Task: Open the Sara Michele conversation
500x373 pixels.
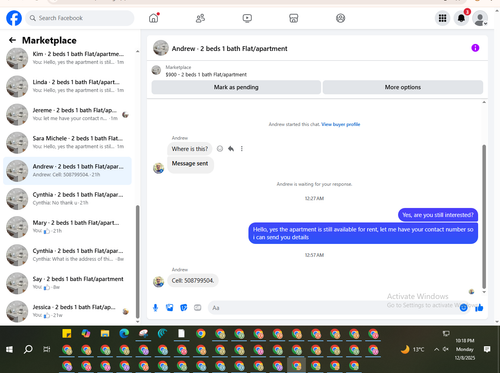Action: tap(68, 143)
